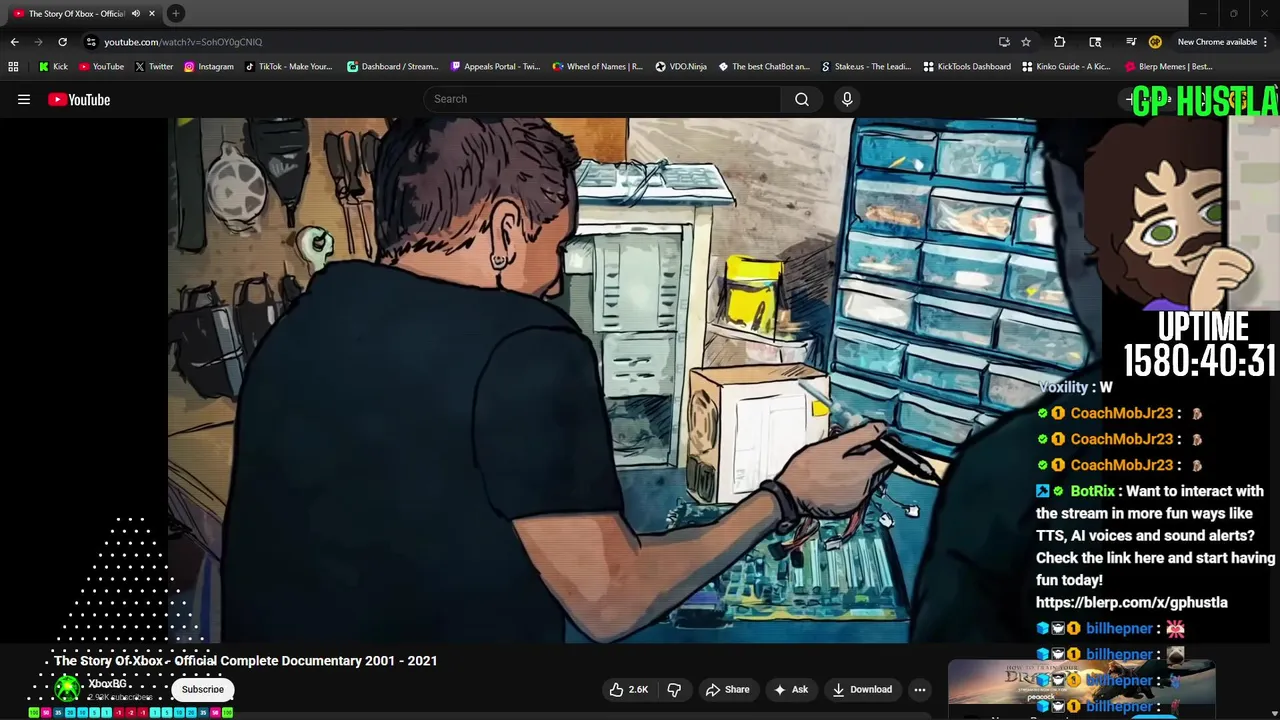
Task: Click the Ask button
Action: pyautogui.click(x=790, y=689)
